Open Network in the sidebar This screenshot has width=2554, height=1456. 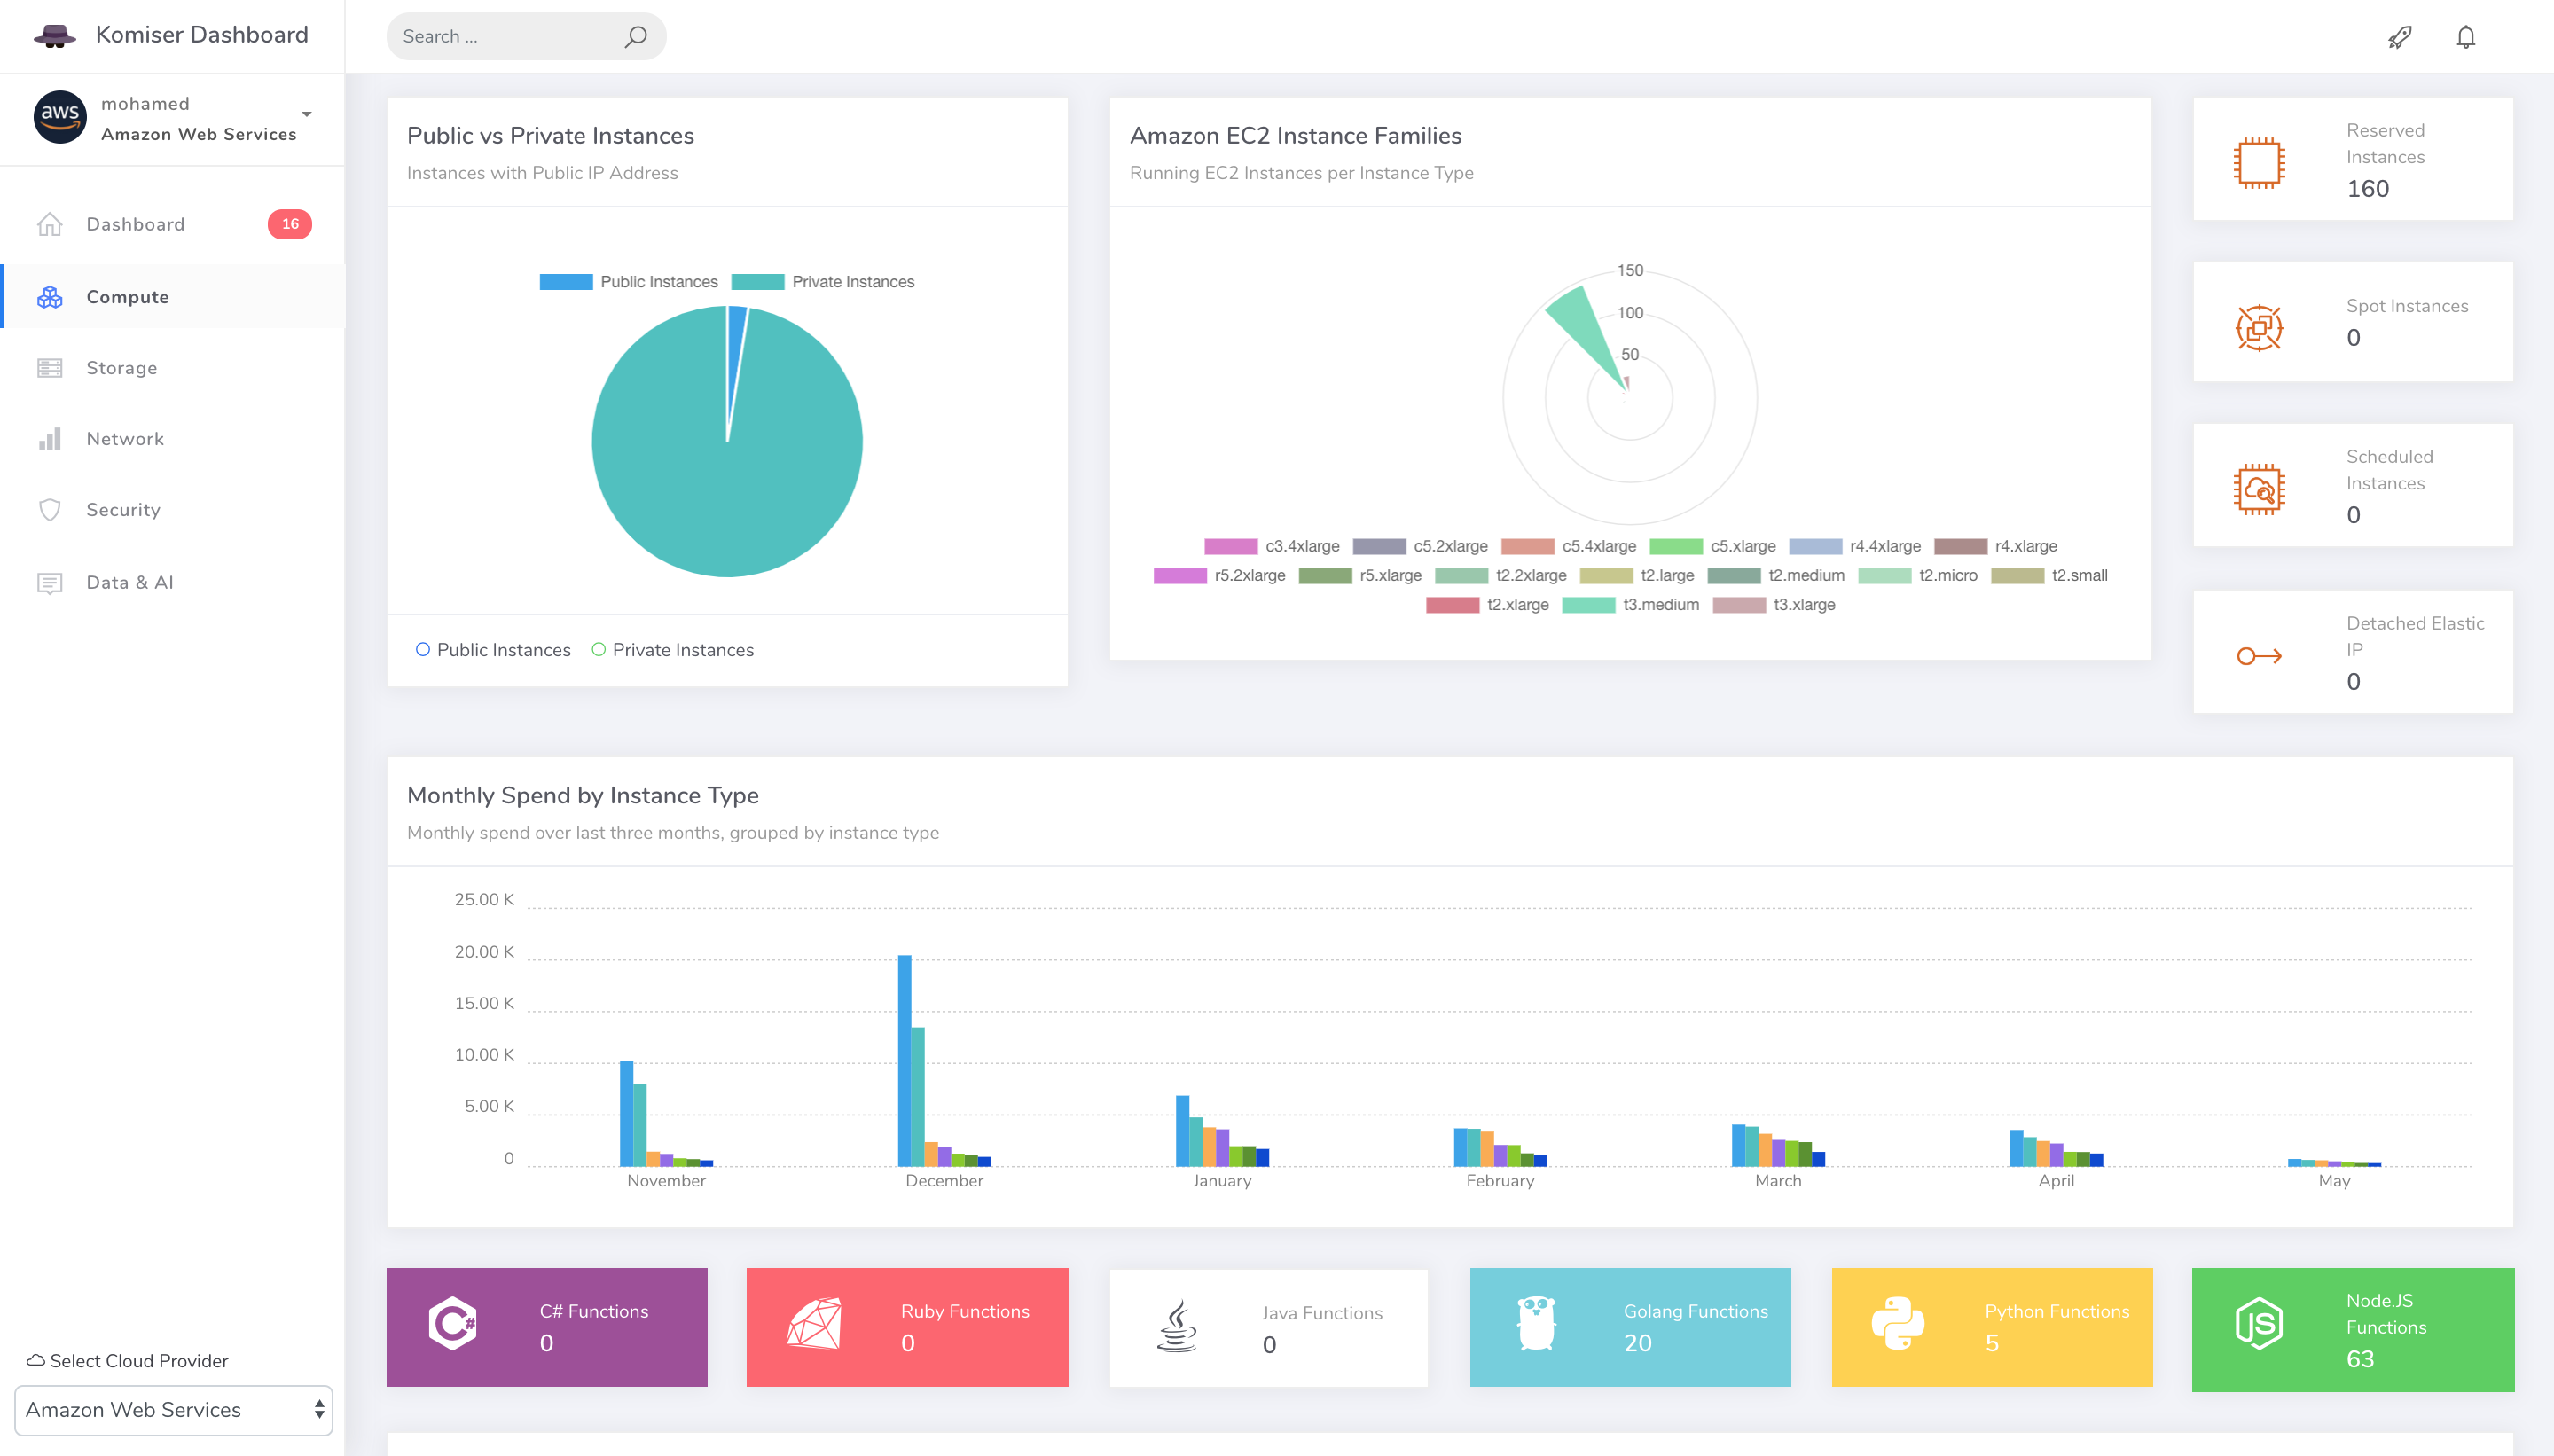[124, 439]
